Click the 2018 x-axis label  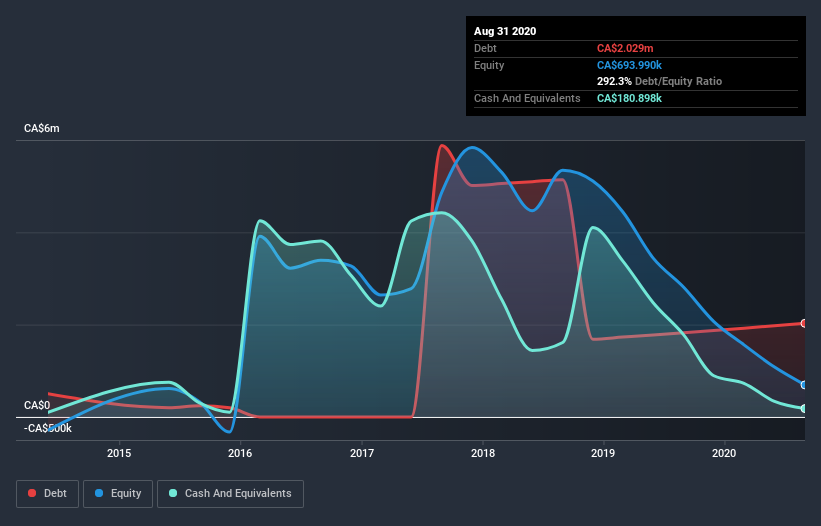click(483, 453)
